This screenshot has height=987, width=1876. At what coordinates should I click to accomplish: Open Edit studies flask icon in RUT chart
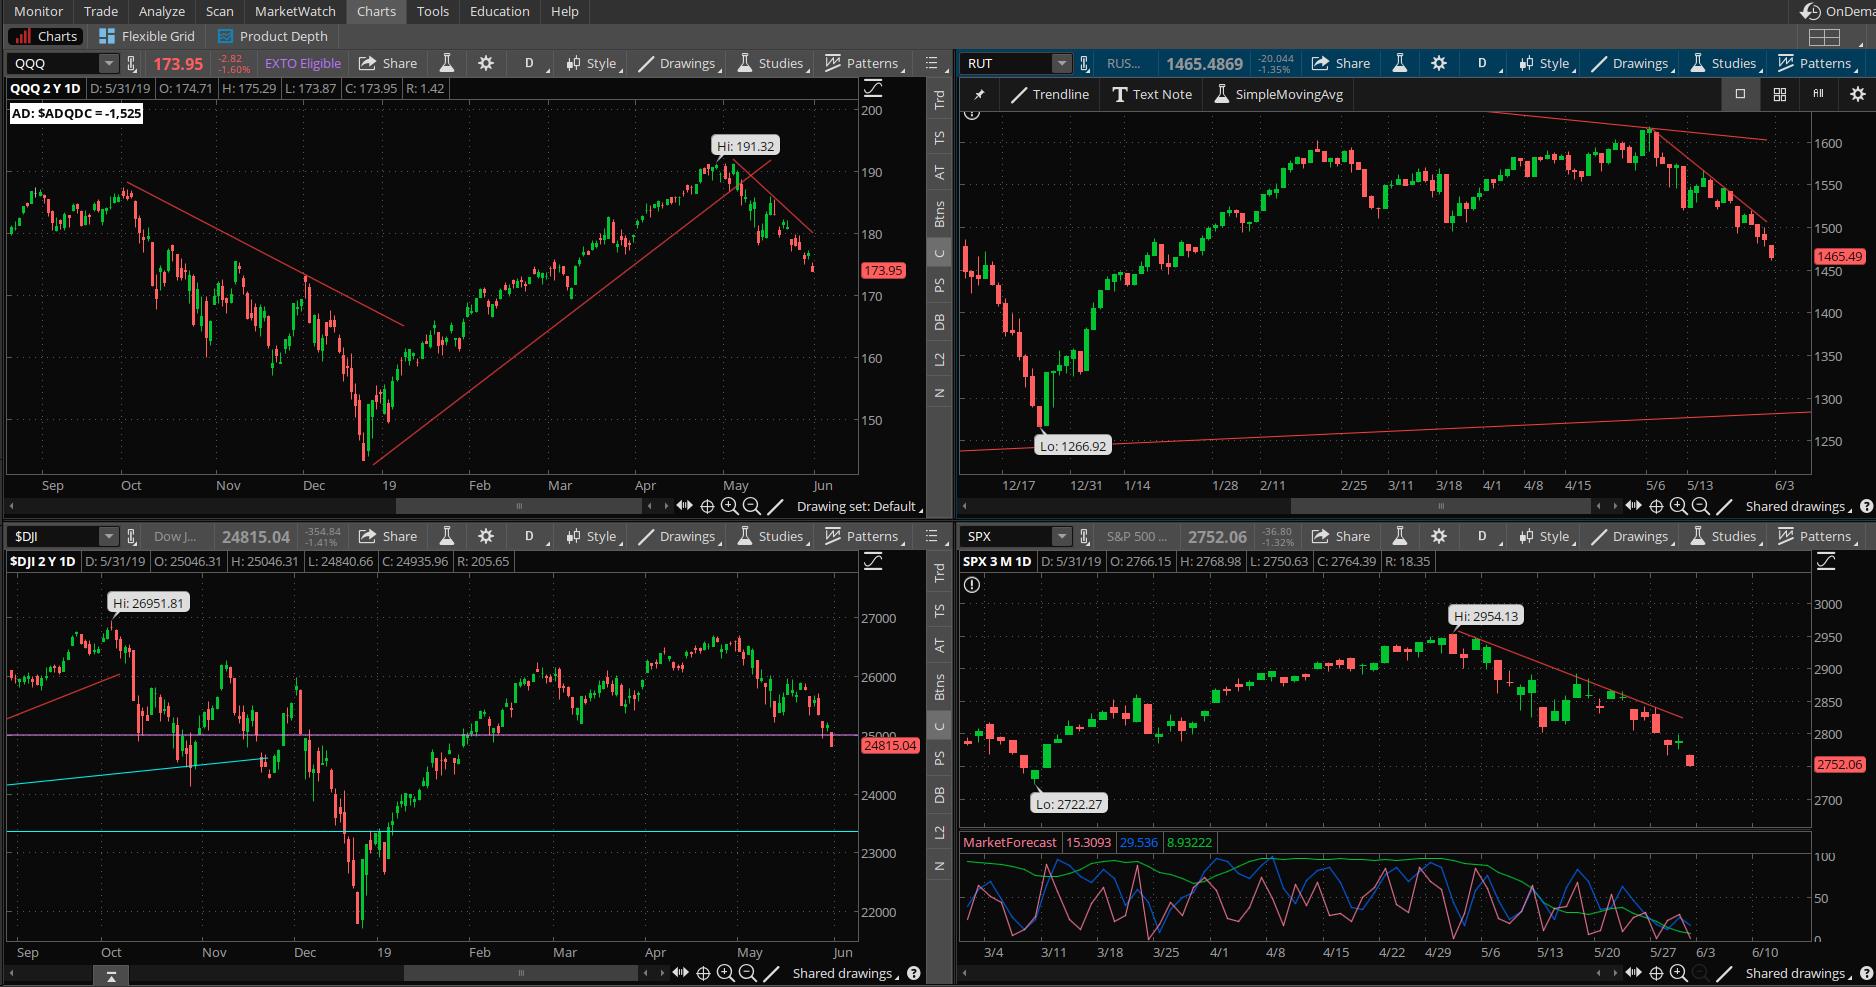pos(1400,63)
